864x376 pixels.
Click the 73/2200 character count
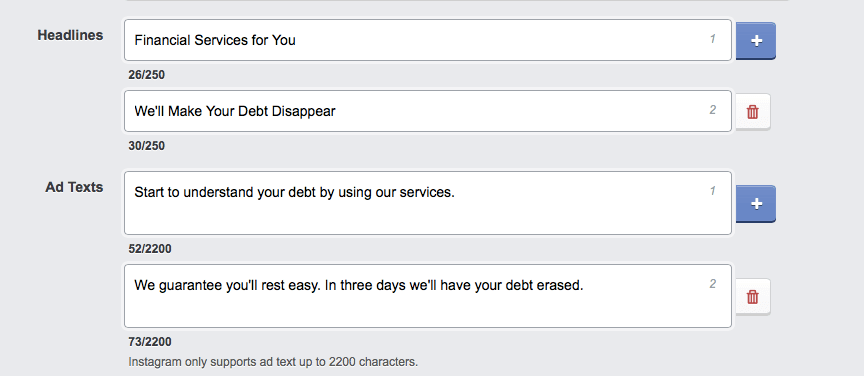[x=150, y=342]
